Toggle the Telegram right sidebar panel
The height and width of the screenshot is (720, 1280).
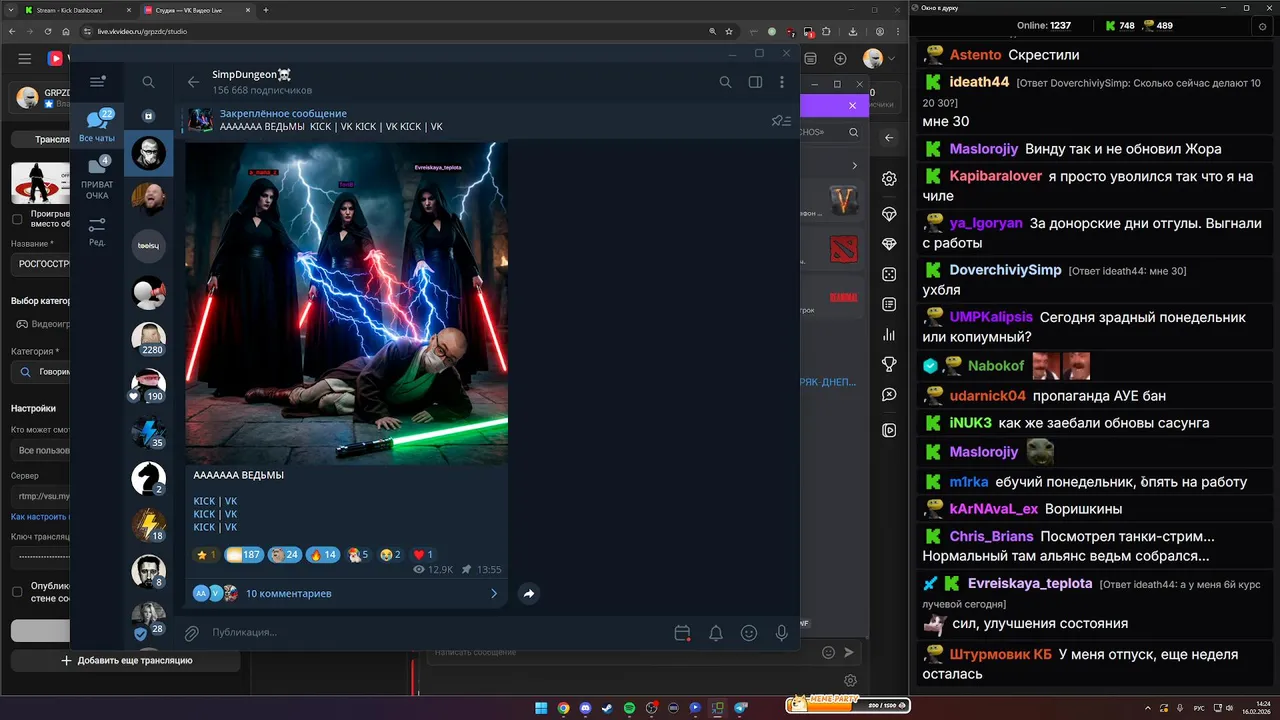[755, 82]
